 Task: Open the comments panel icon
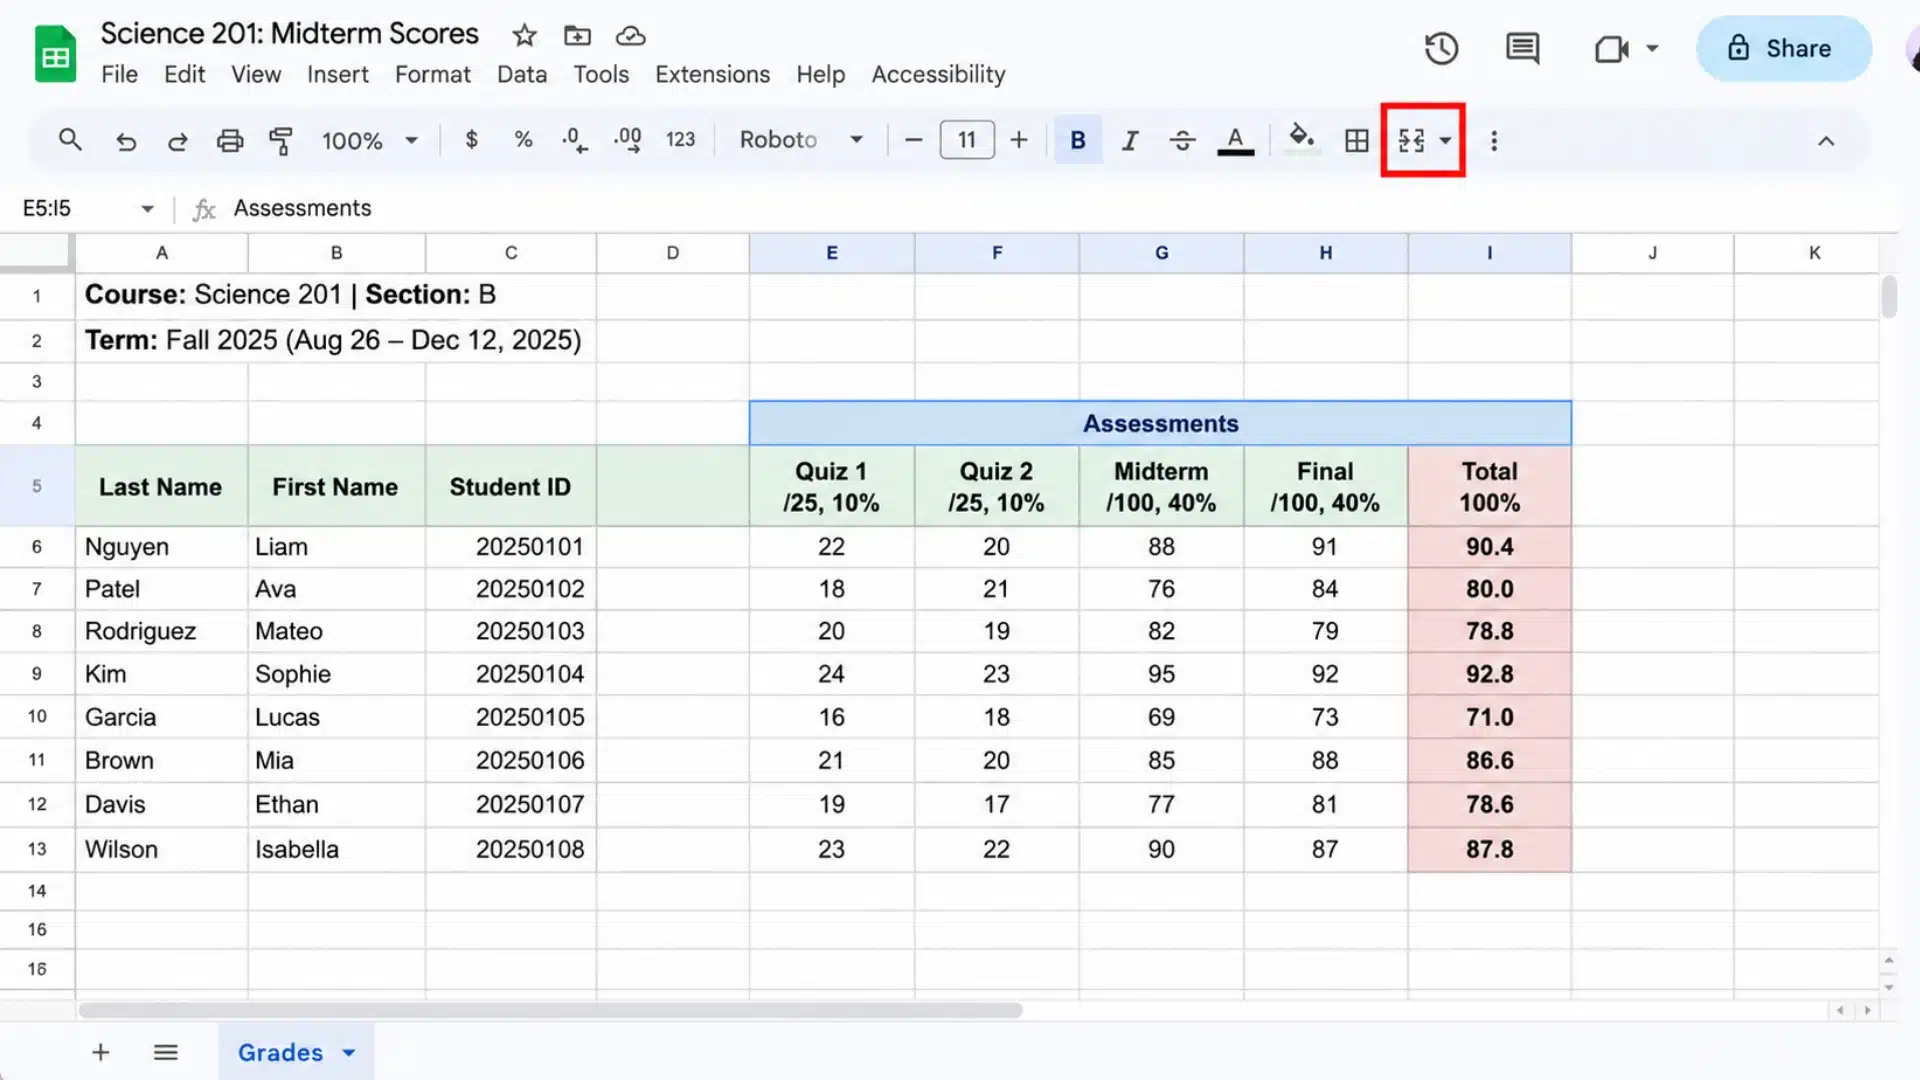pyautogui.click(x=1522, y=48)
